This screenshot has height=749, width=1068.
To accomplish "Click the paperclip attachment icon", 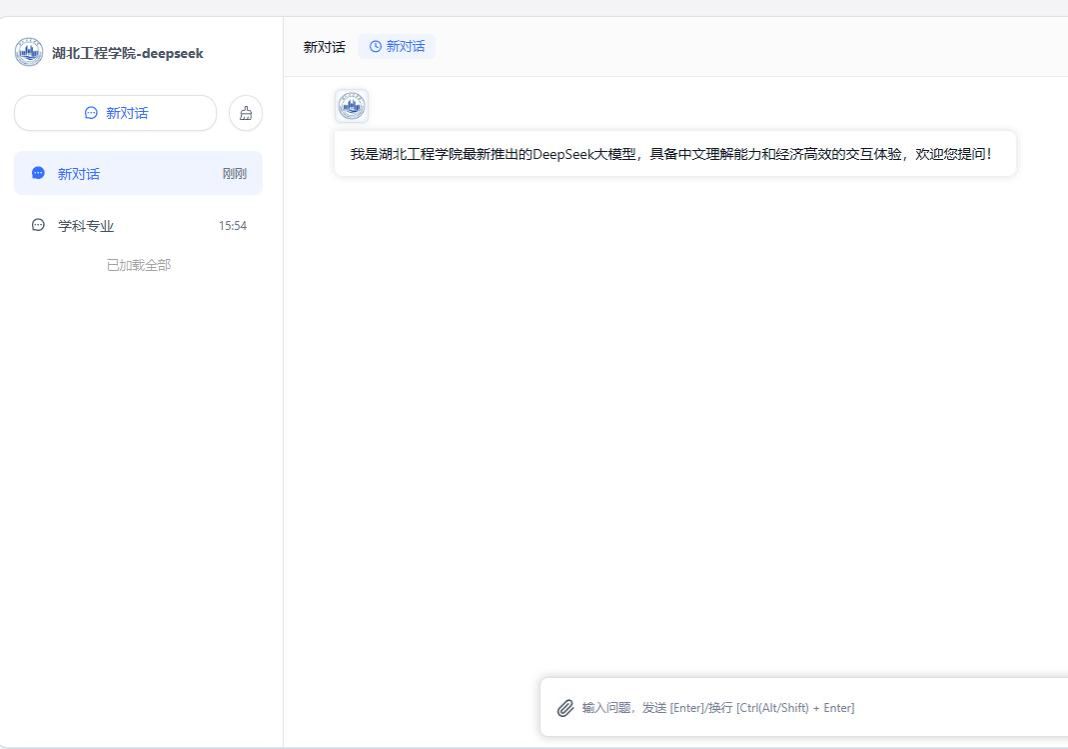I will 565,708.
